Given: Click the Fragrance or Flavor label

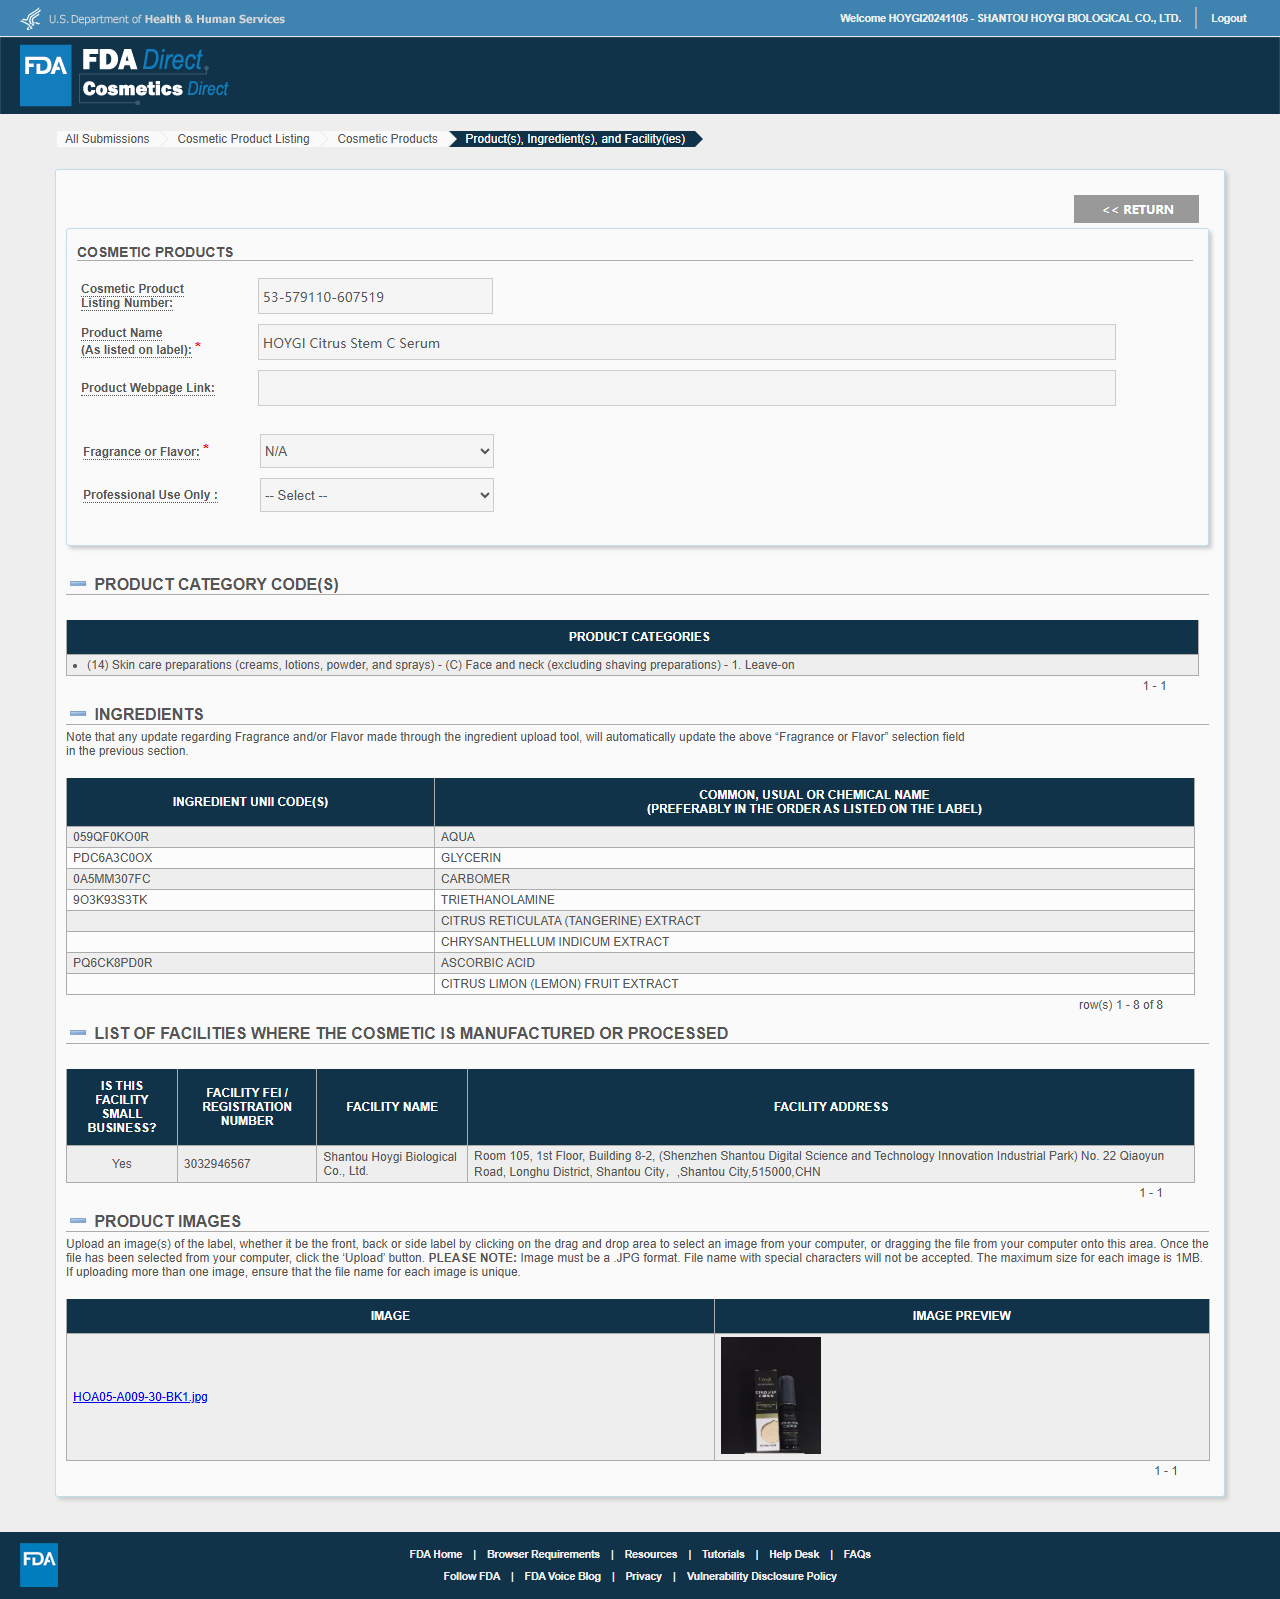Looking at the screenshot, I should 141,452.
